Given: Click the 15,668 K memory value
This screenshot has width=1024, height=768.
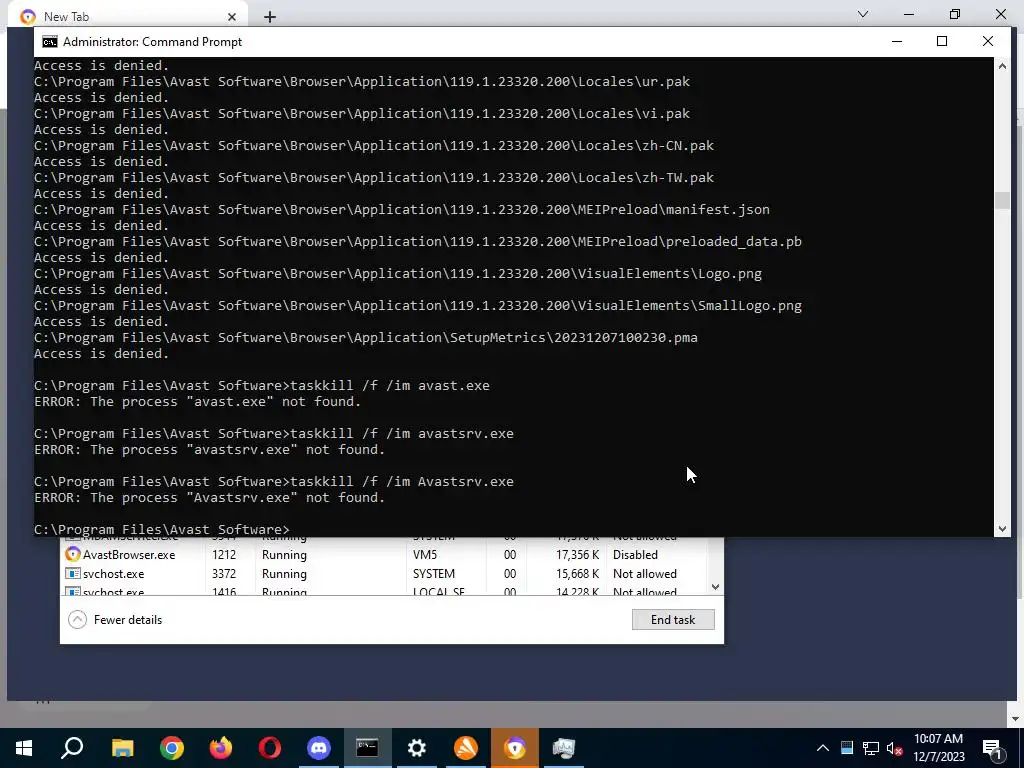Looking at the screenshot, I should [577, 573].
